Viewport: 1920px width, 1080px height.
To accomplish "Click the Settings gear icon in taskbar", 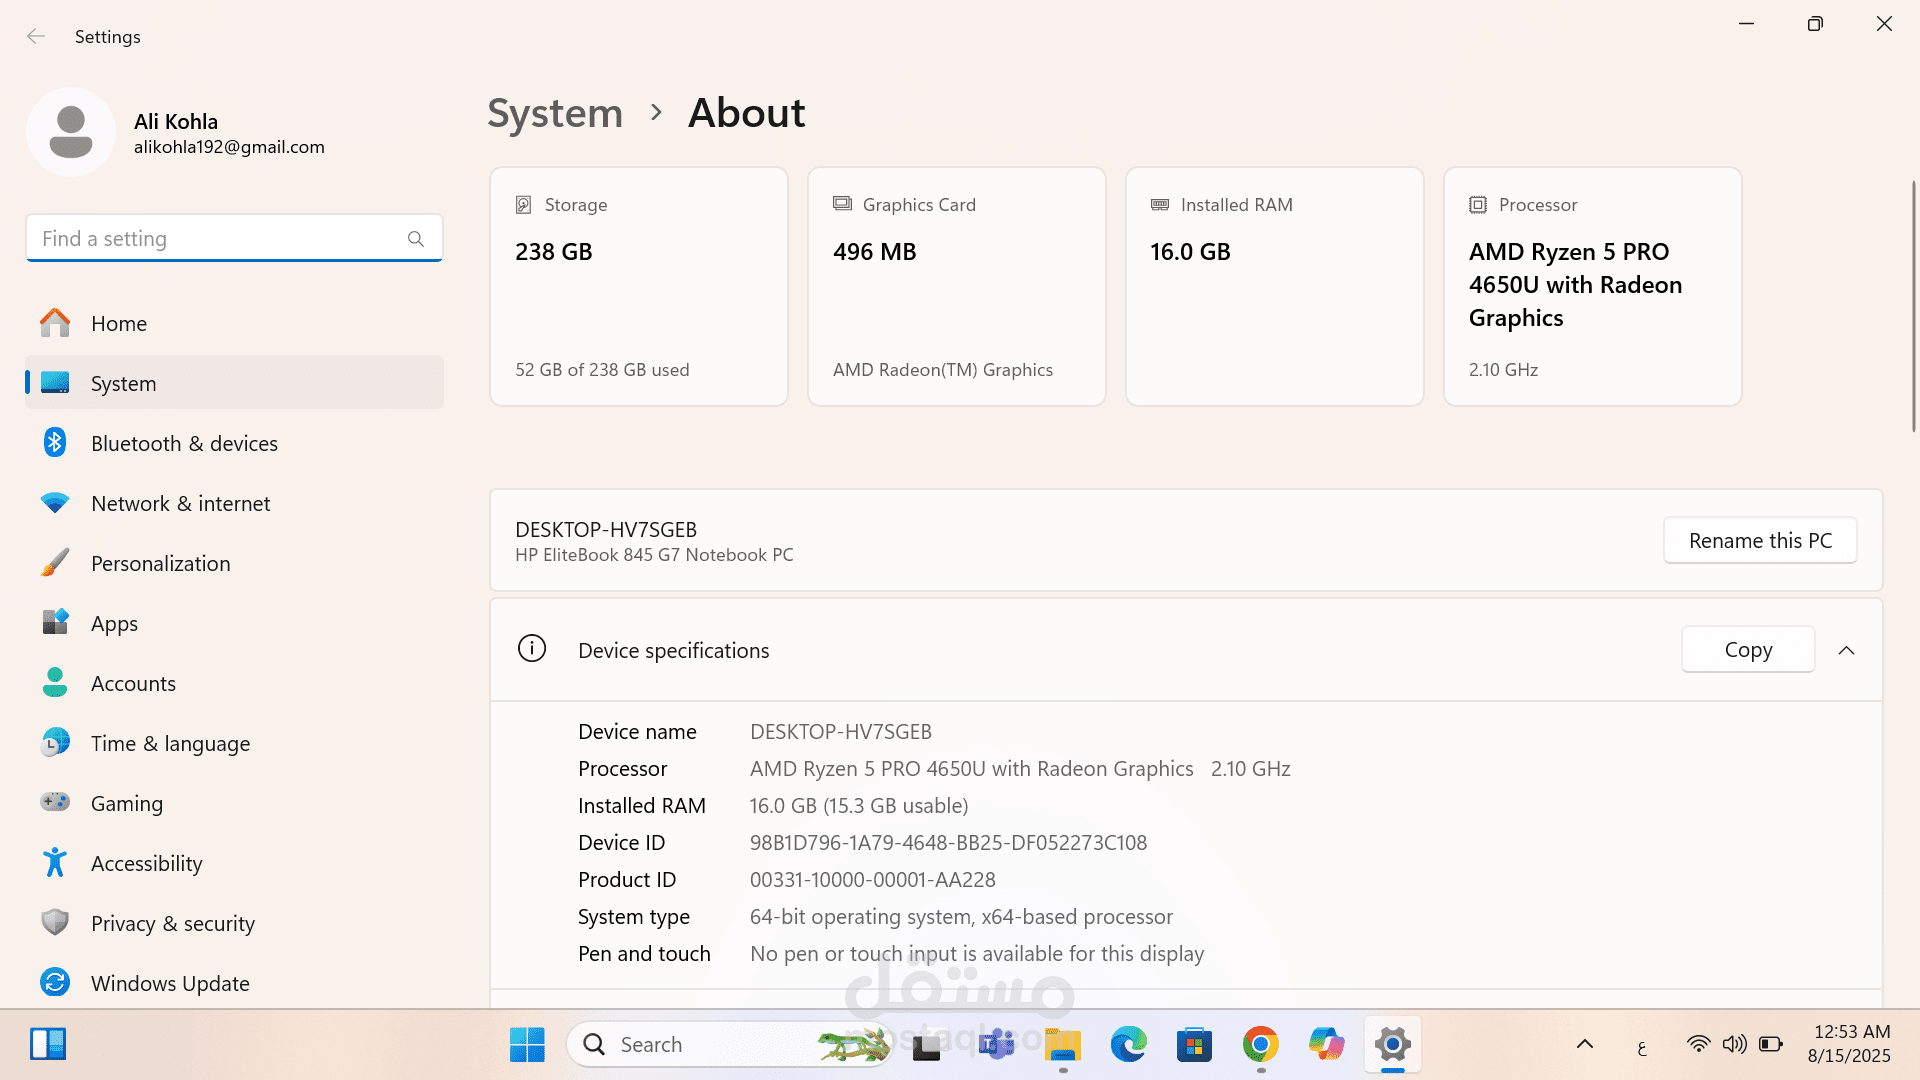I will tap(1392, 1045).
